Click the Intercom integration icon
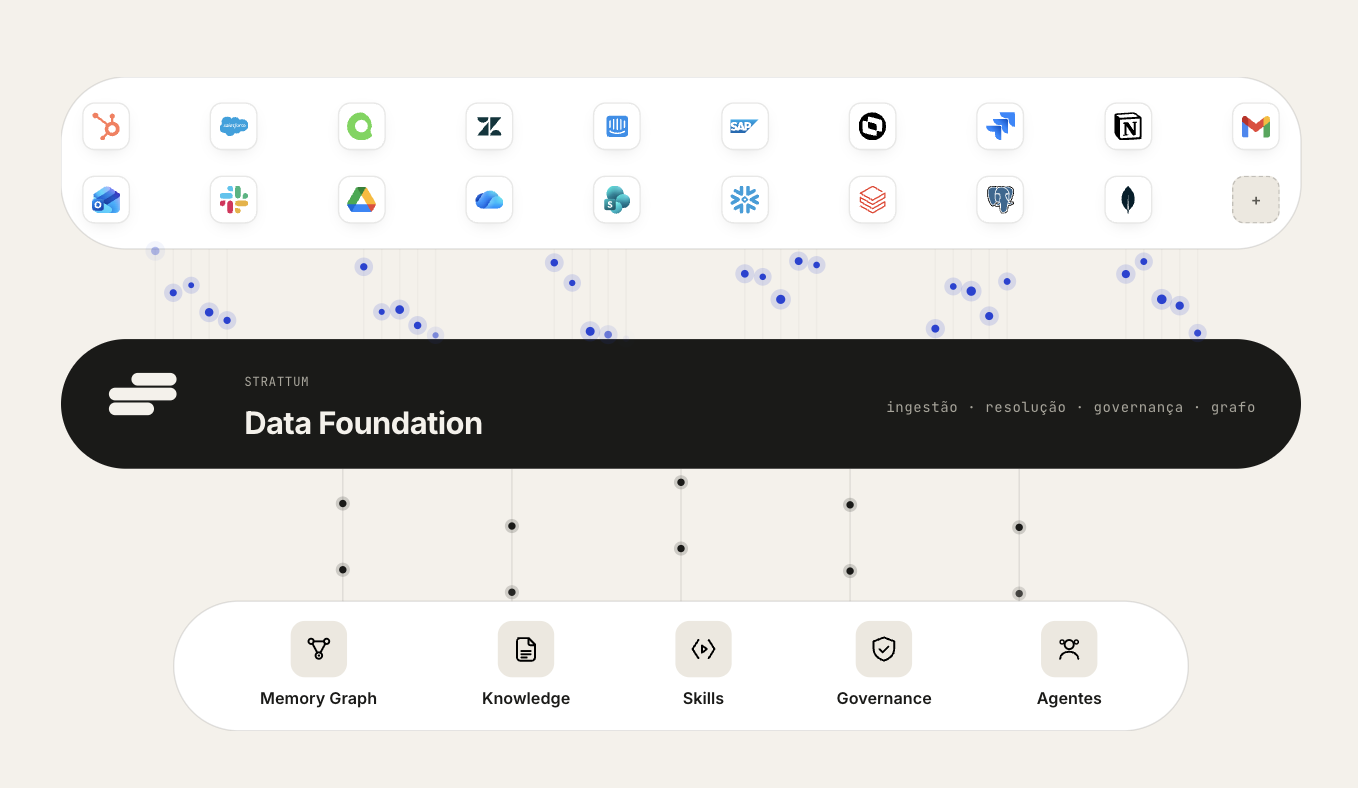This screenshot has height=788, width=1358. click(617, 127)
